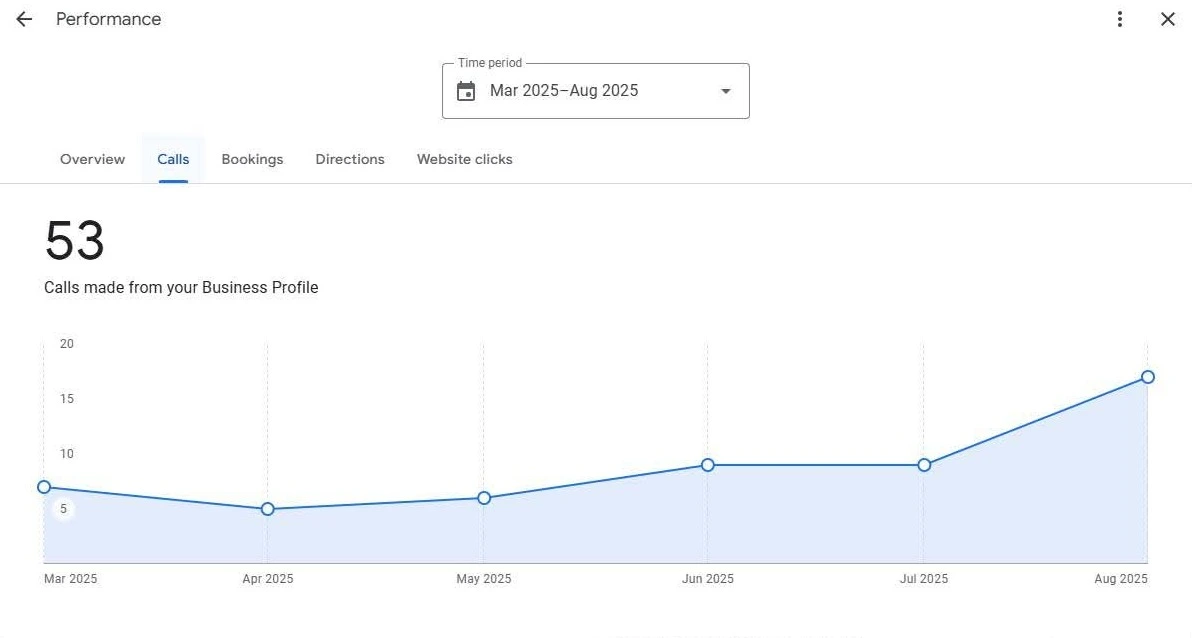Viewport: 1192px width, 638px height.
Task: Open the Time period dropdown arrow
Action: click(x=724, y=91)
